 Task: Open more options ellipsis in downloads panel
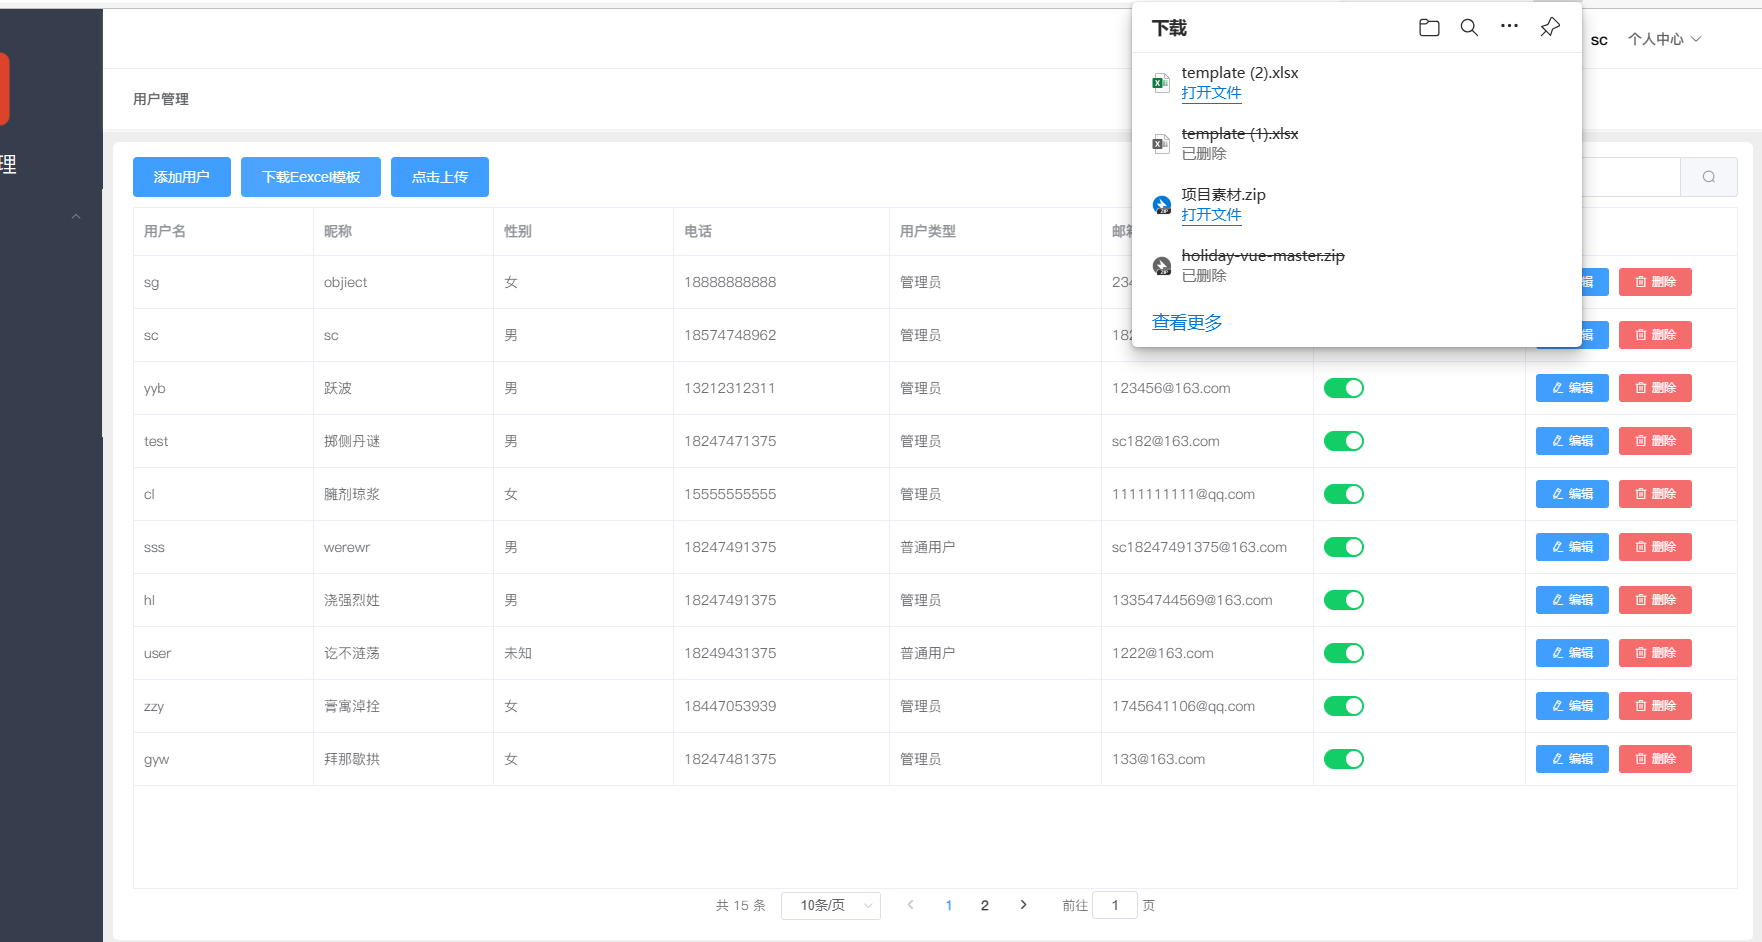tap(1509, 26)
